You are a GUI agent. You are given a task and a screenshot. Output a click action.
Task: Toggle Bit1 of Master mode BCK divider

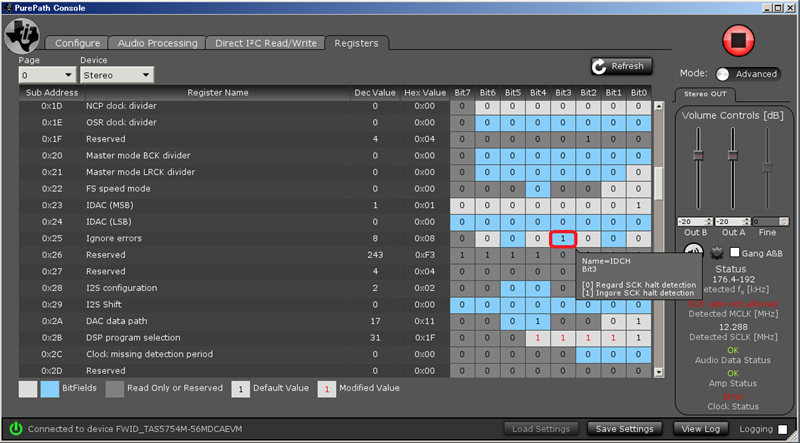pos(613,156)
